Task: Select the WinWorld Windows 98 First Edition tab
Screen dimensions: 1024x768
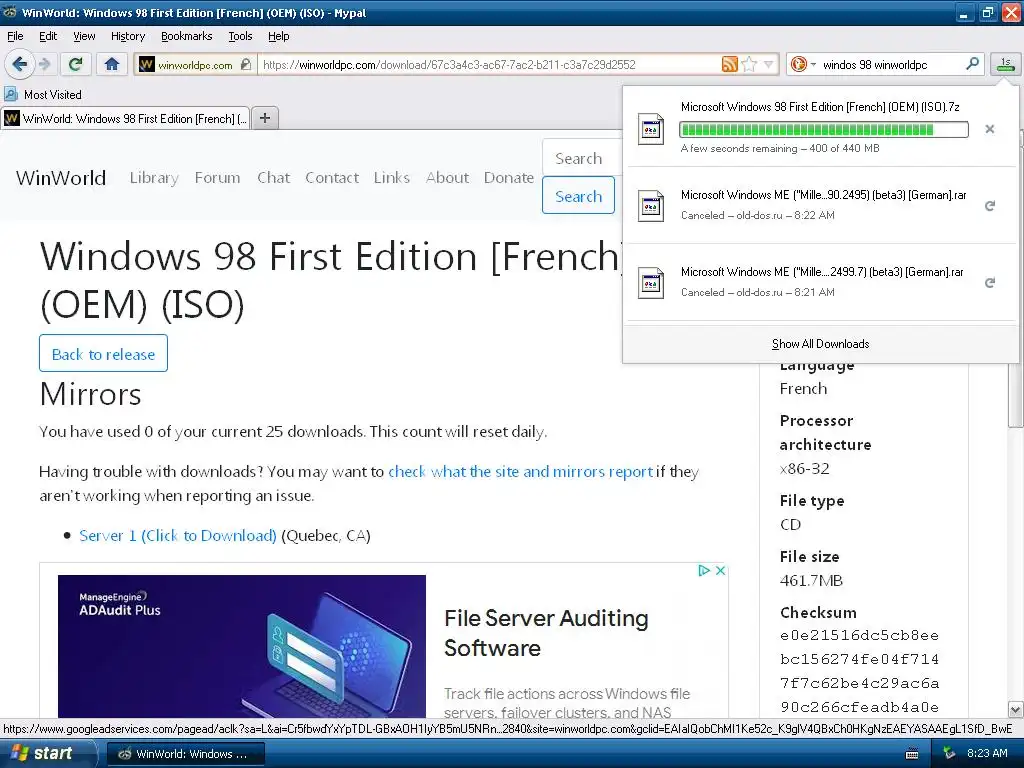Action: [125, 118]
